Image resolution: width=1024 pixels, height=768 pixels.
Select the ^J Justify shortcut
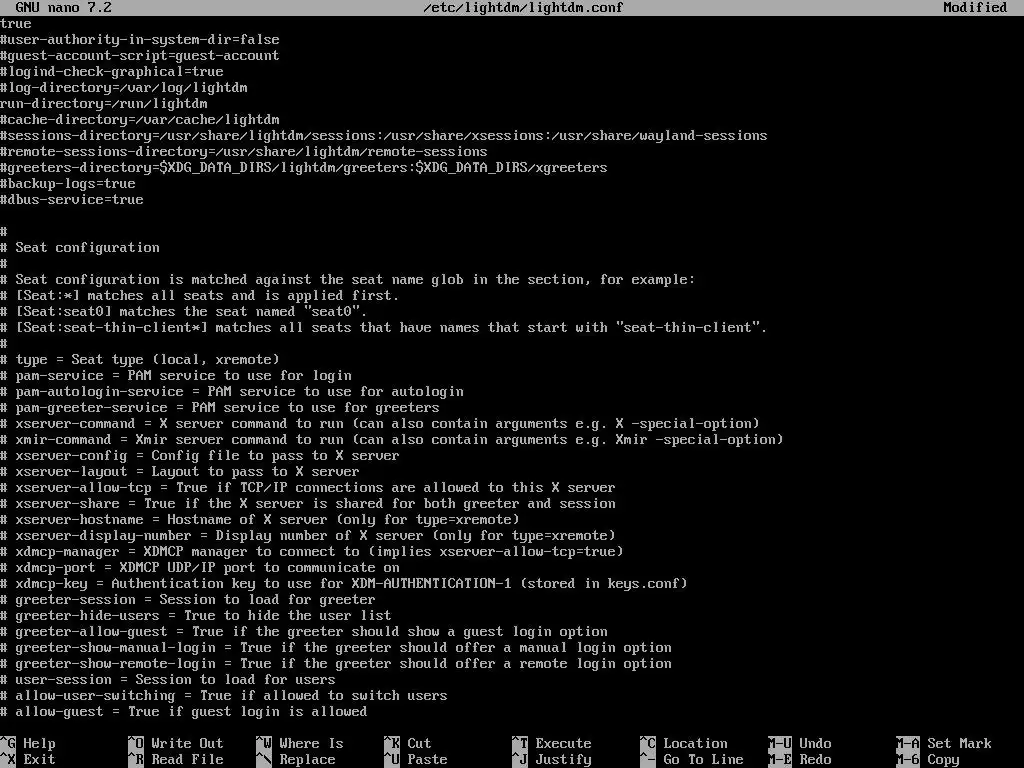(552, 760)
